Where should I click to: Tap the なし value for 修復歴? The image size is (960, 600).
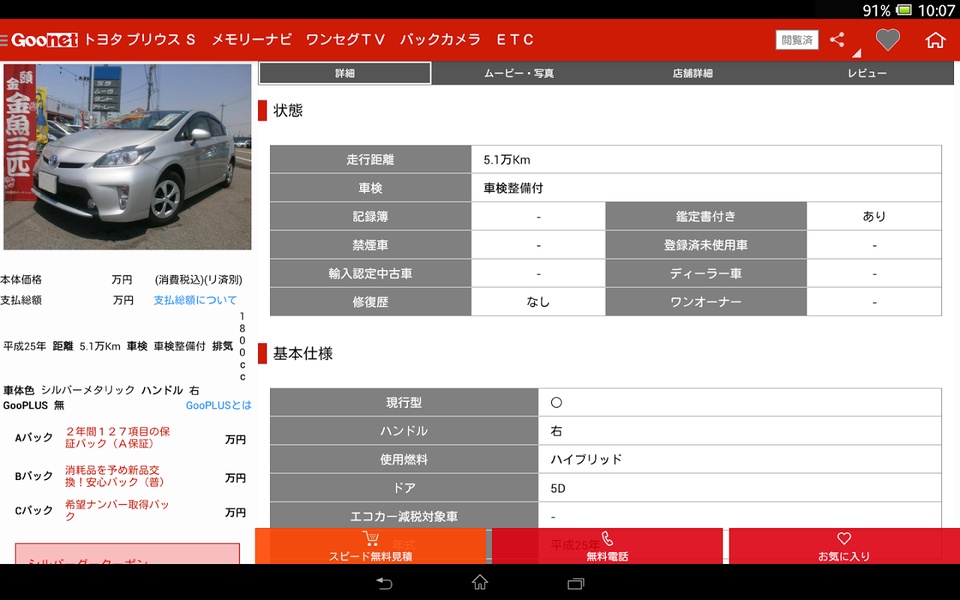tap(538, 302)
